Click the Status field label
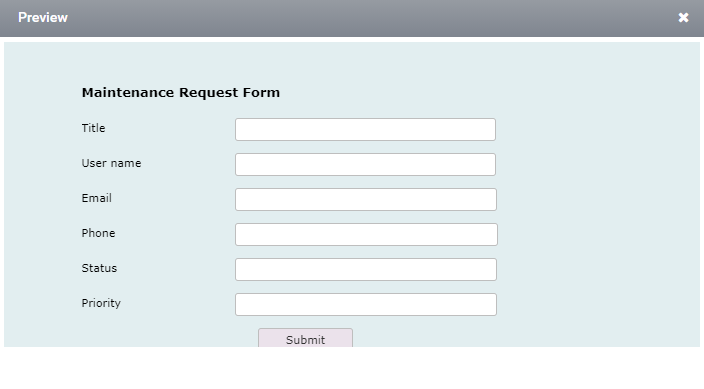Image resolution: width=704 pixels, height=389 pixels. tap(99, 268)
